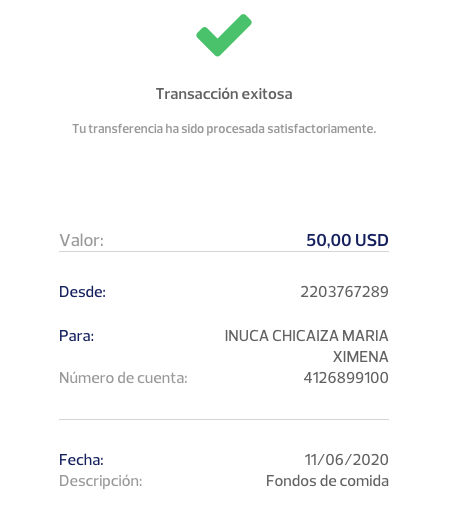This screenshot has height=506, width=474.
Task: Select recipient name INUCA CHICAIZA MARIA
Action: pos(307,336)
